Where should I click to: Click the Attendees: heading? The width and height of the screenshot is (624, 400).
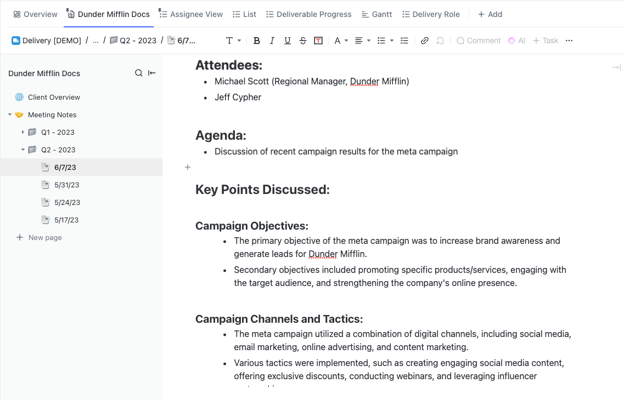coord(229,65)
